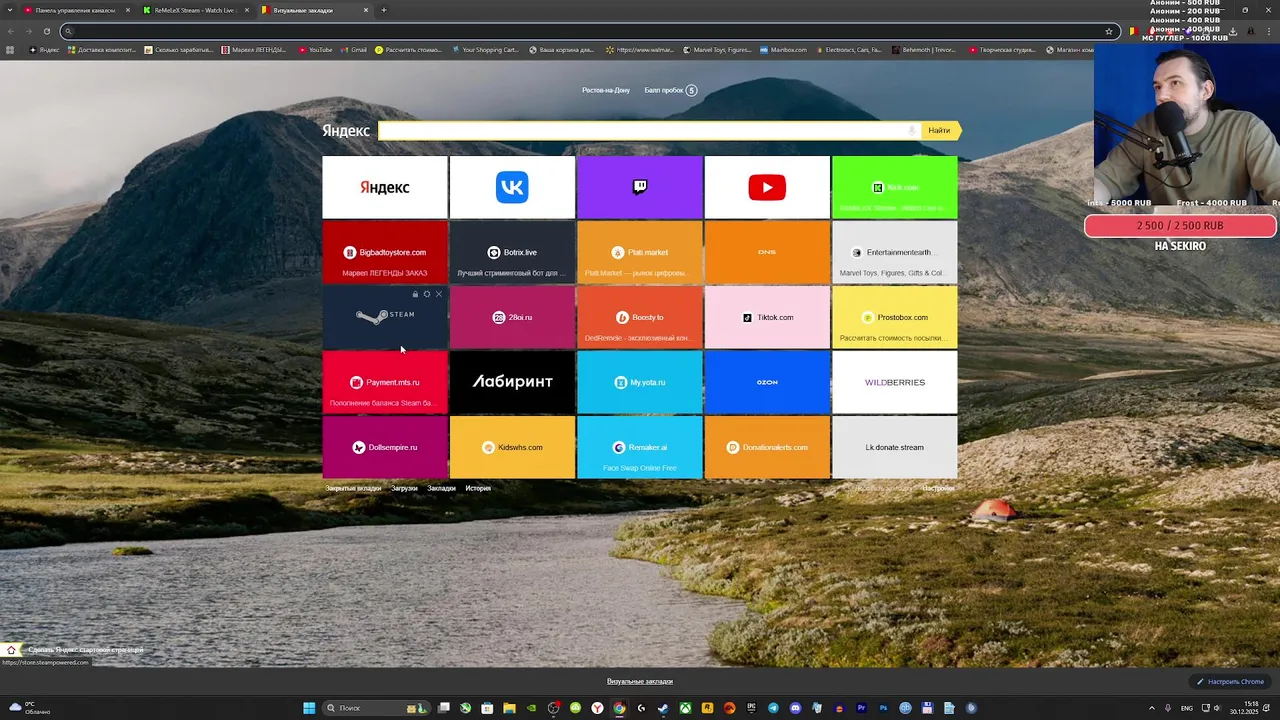Open the Dollsempire.ru tile

point(385,447)
